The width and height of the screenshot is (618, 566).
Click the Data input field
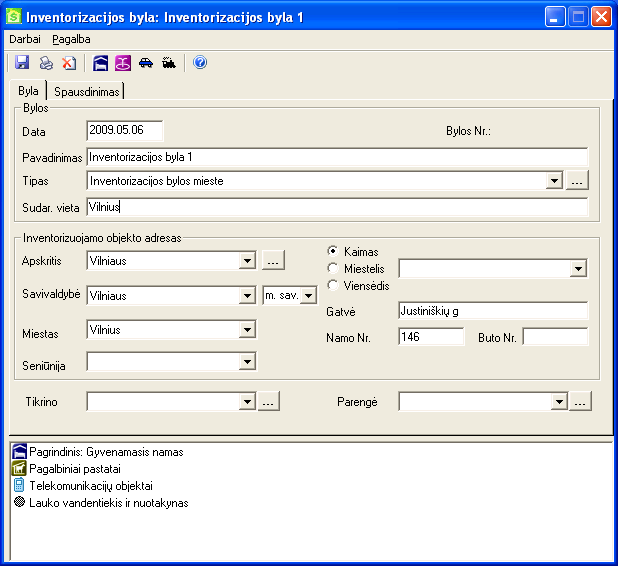pyautogui.click(x=125, y=130)
